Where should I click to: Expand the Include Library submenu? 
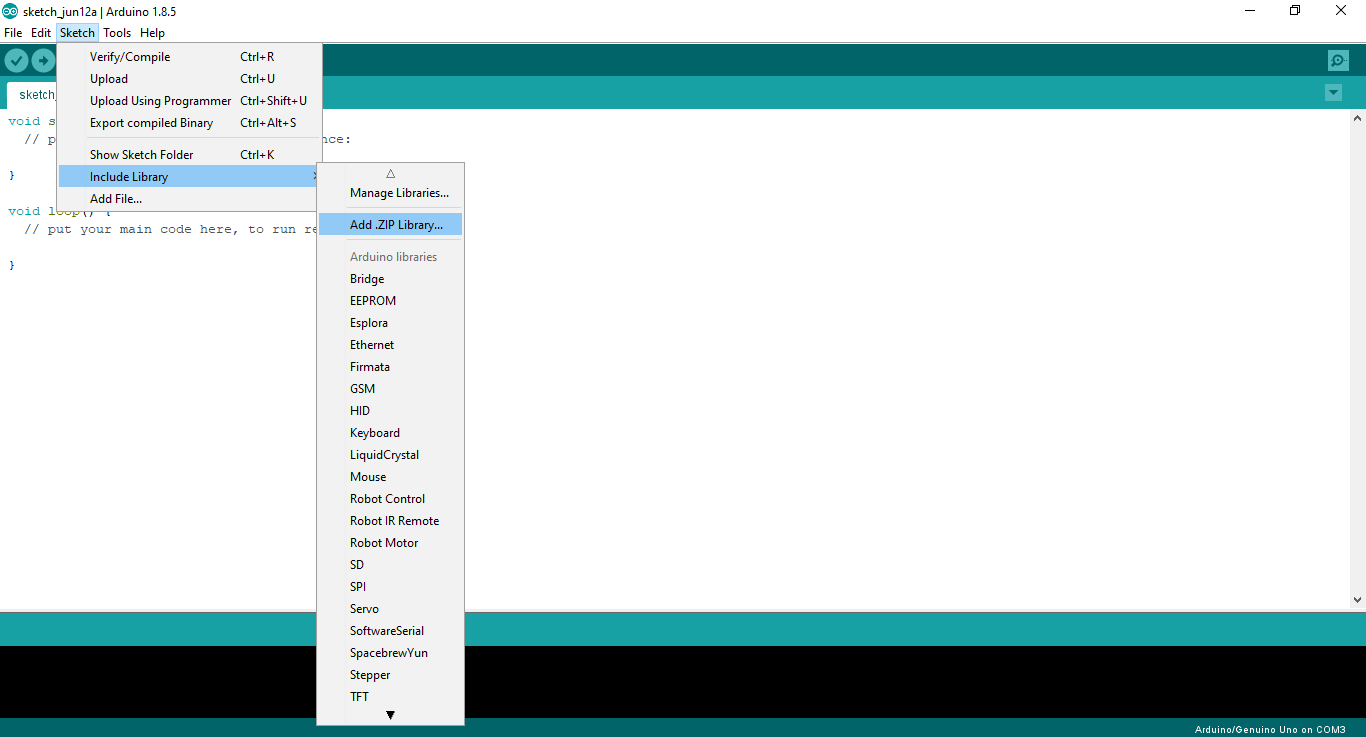click(x=190, y=177)
